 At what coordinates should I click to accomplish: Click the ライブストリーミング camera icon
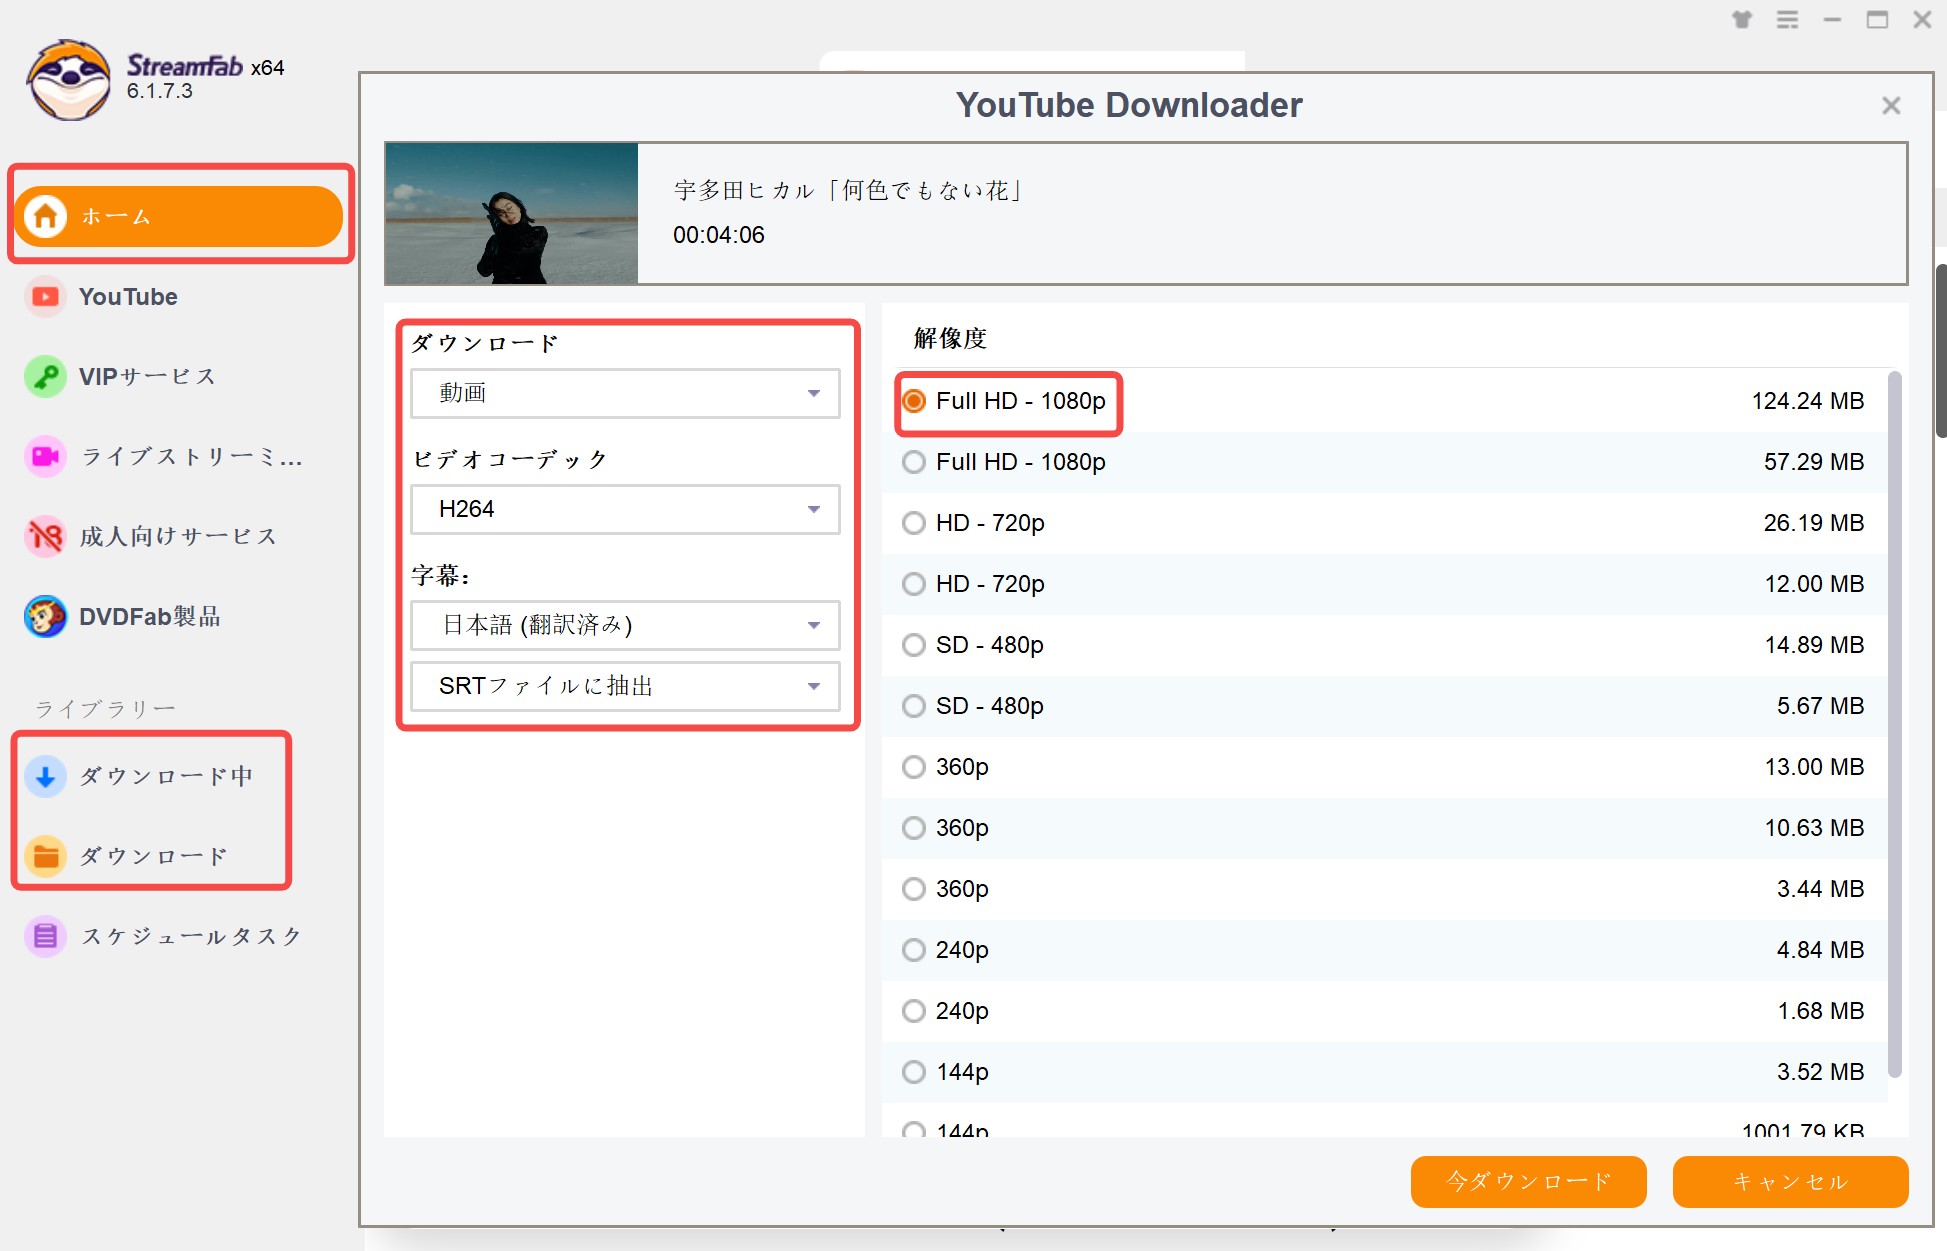point(45,457)
